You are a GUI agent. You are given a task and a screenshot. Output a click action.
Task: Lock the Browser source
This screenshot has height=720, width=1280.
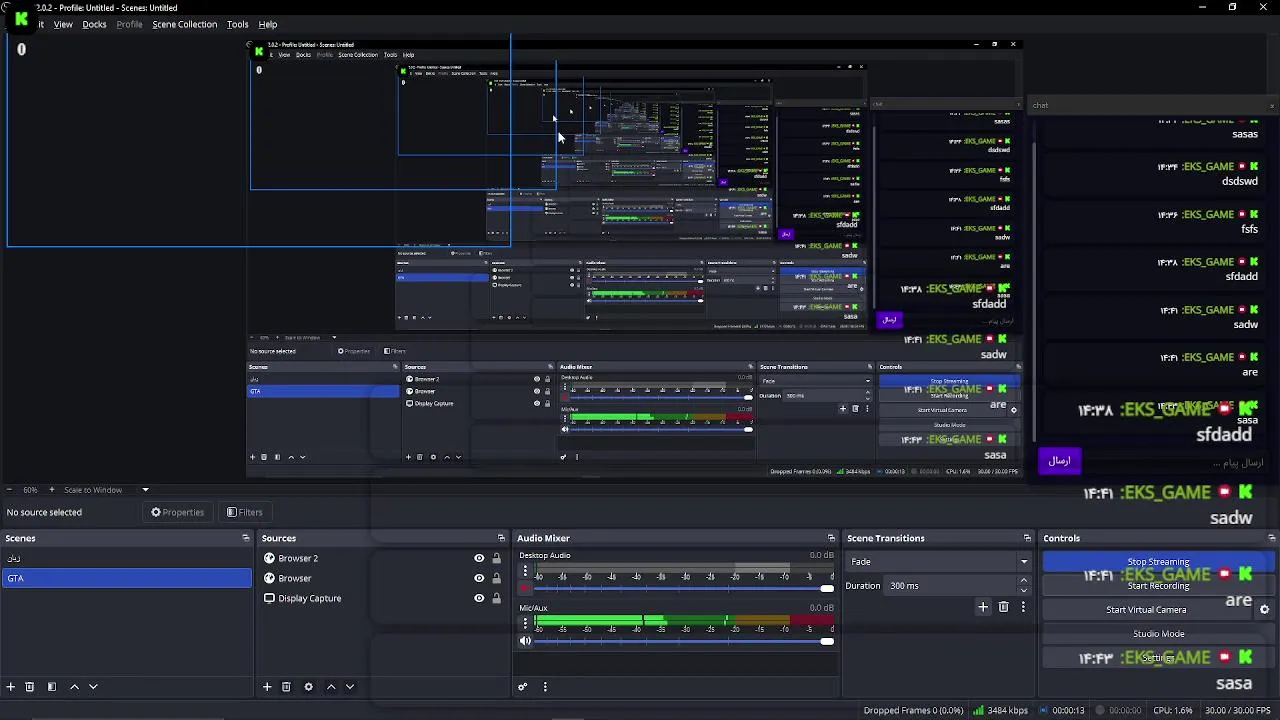[496, 578]
